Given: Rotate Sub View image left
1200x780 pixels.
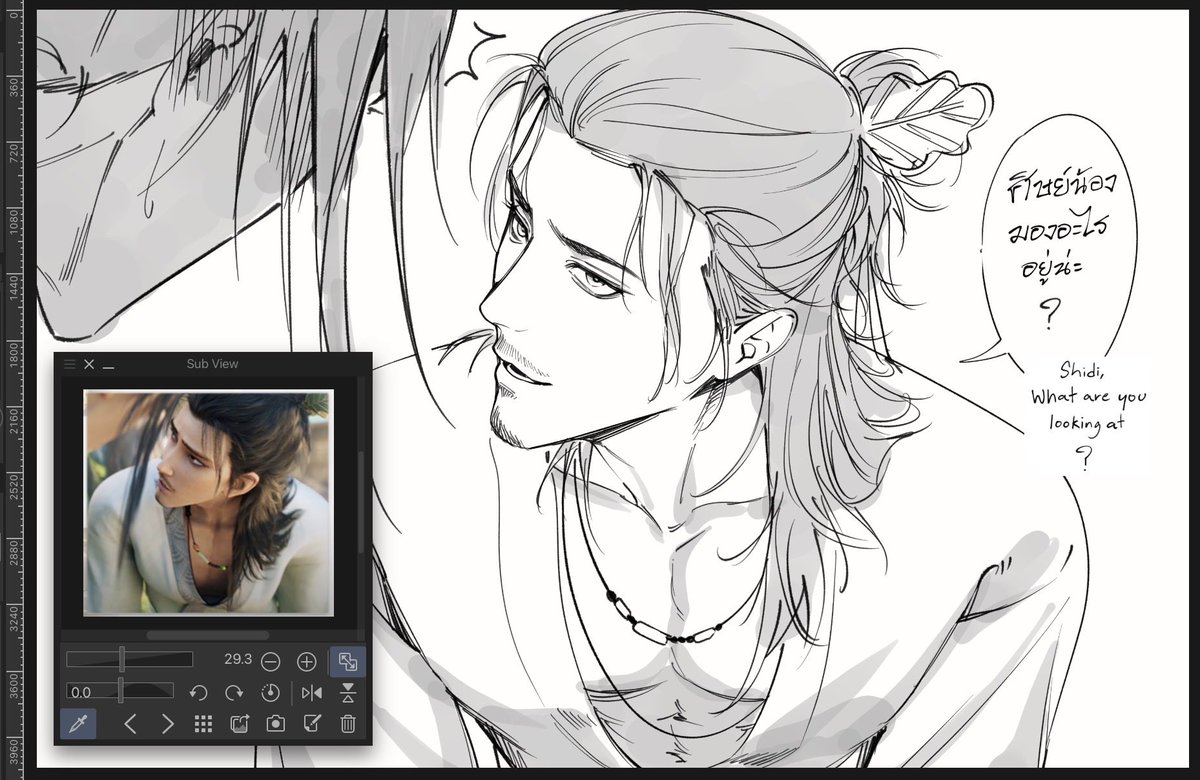Looking at the screenshot, I should click(198, 692).
